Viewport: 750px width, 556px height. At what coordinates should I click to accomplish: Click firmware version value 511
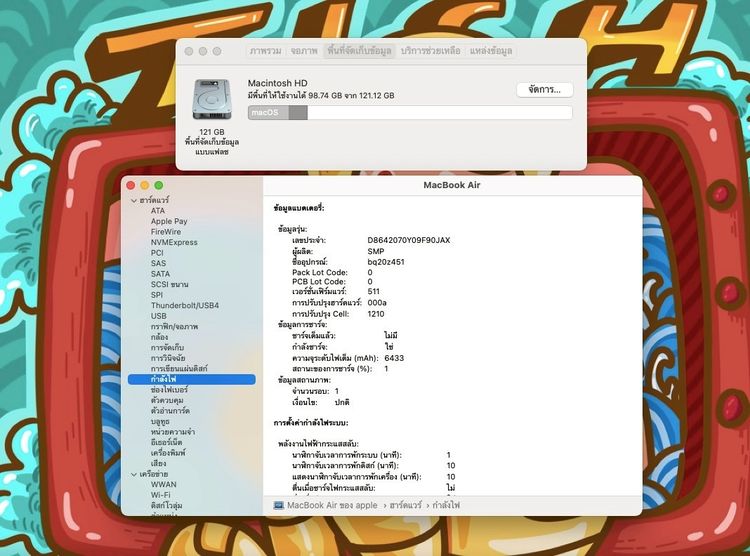(373, 291)
